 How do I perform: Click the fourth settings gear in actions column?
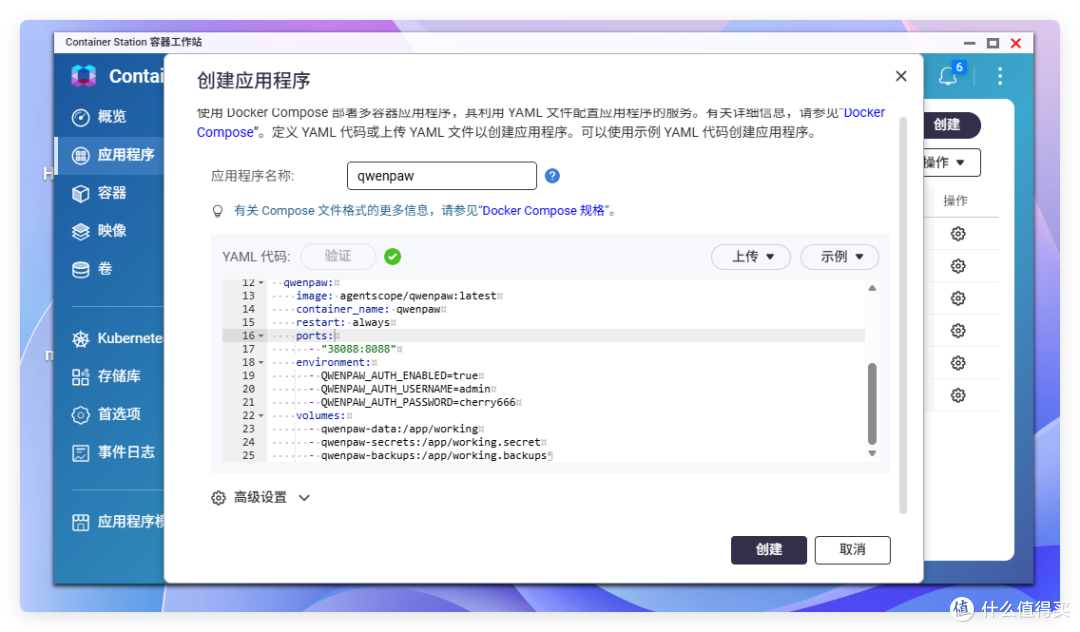tap(957, 331)
